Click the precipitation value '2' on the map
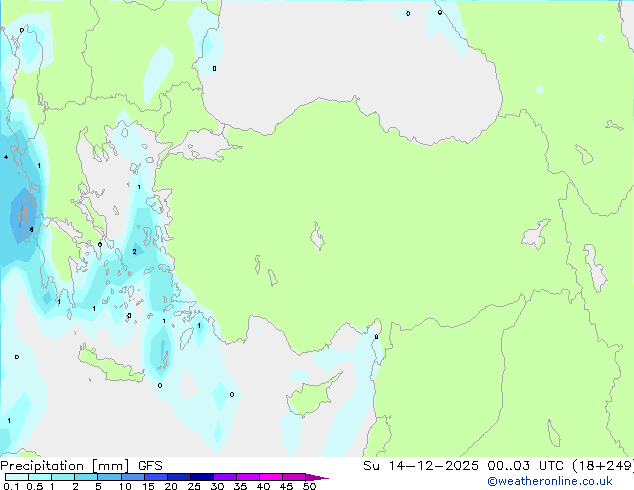Image resolution: width=634 pixels, height=490 pixels. 135,251
